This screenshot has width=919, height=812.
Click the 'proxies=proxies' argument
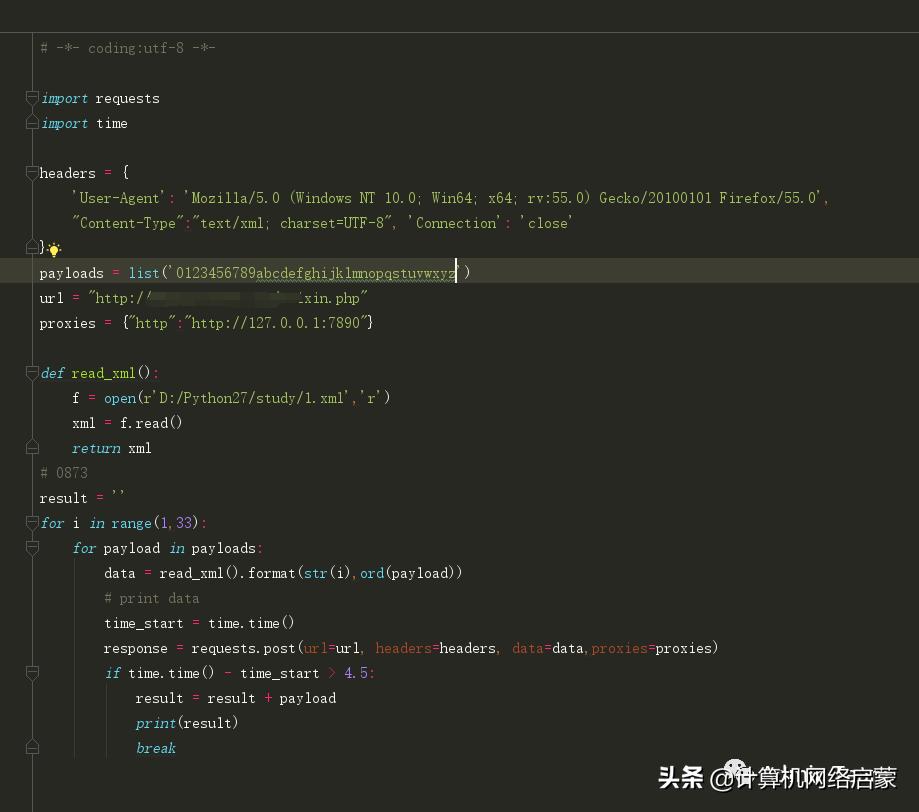point(651,648)
